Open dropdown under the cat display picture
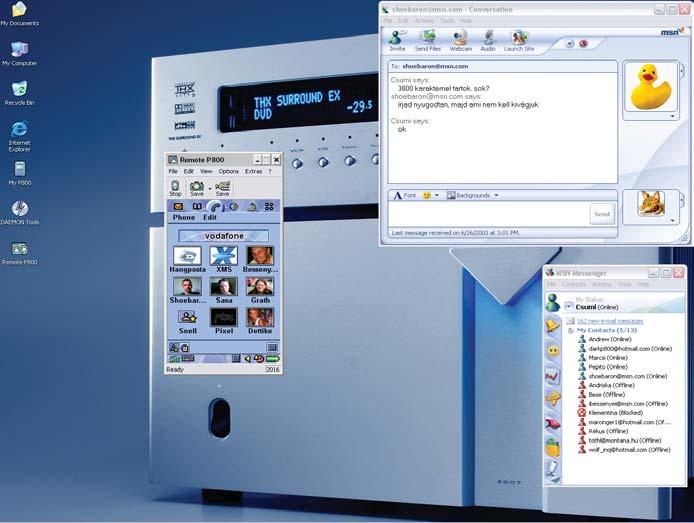 click(x=673, y=220)
